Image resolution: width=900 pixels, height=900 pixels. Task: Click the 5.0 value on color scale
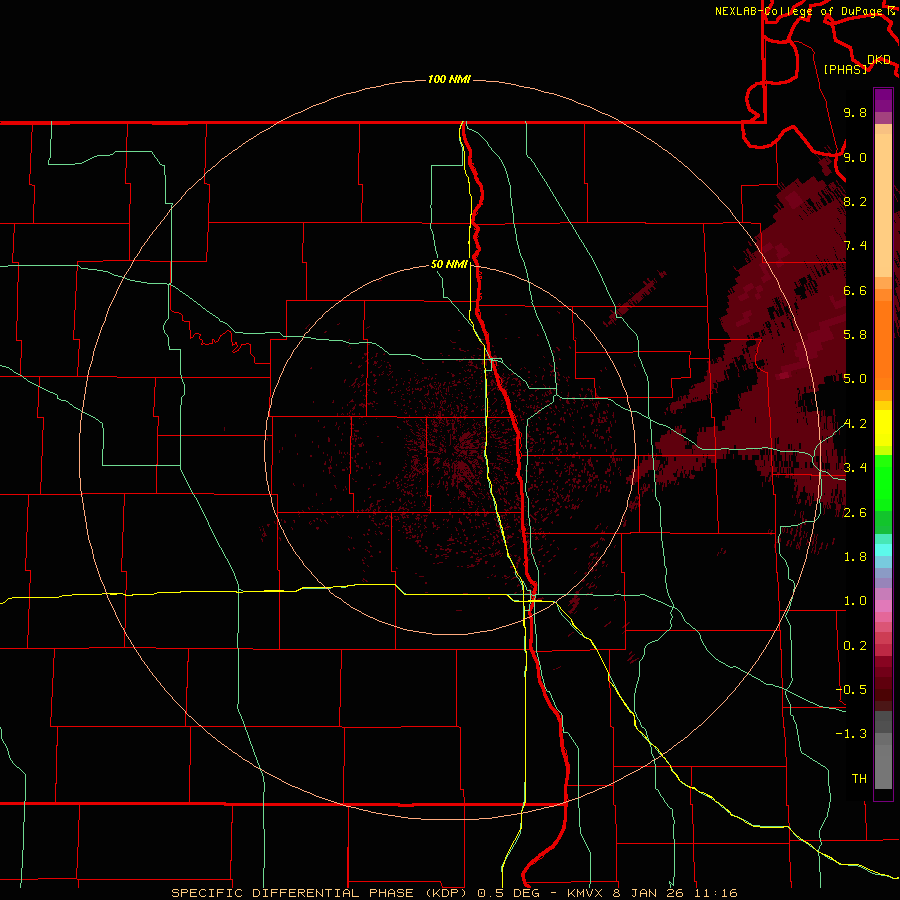pyautogui.click(x=855, y=379)
